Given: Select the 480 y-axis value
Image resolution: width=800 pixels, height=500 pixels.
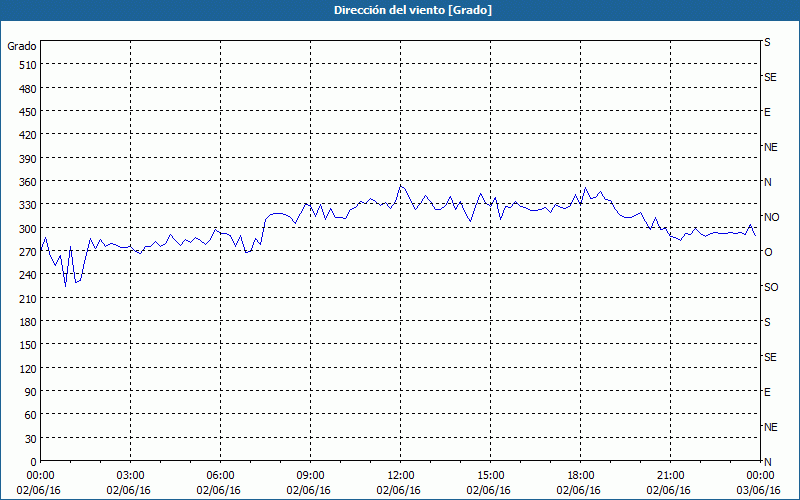Looking at the screenshot, I should (28, 89).
